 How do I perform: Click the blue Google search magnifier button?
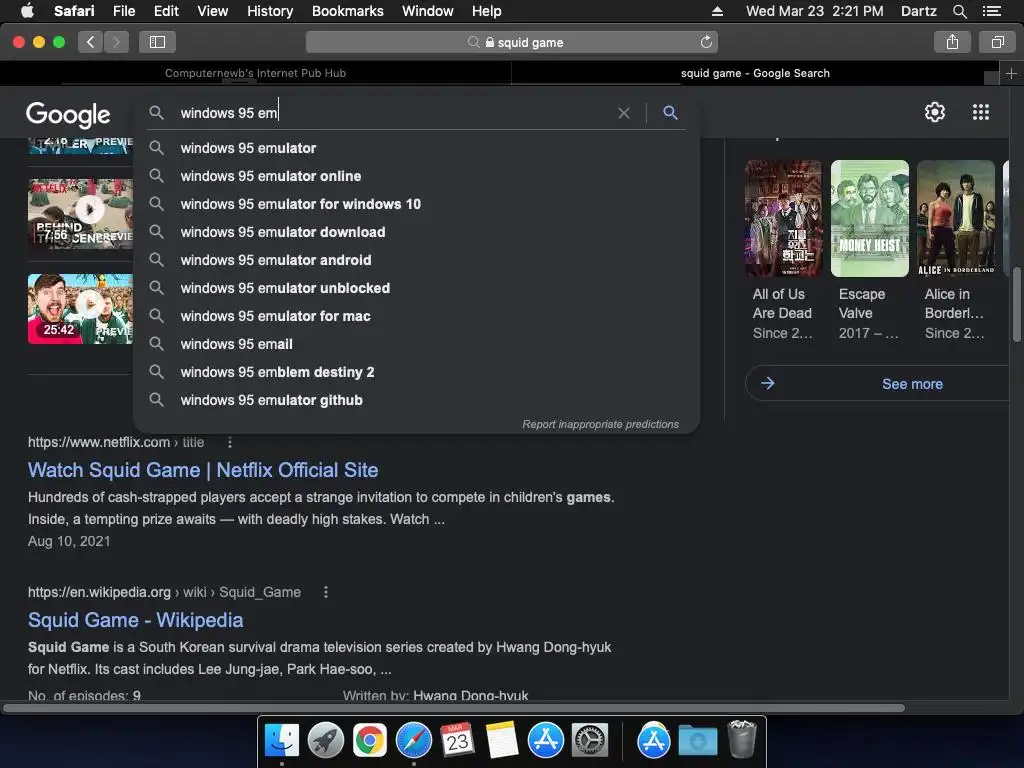pyautogui.click(x=670, y=112)
